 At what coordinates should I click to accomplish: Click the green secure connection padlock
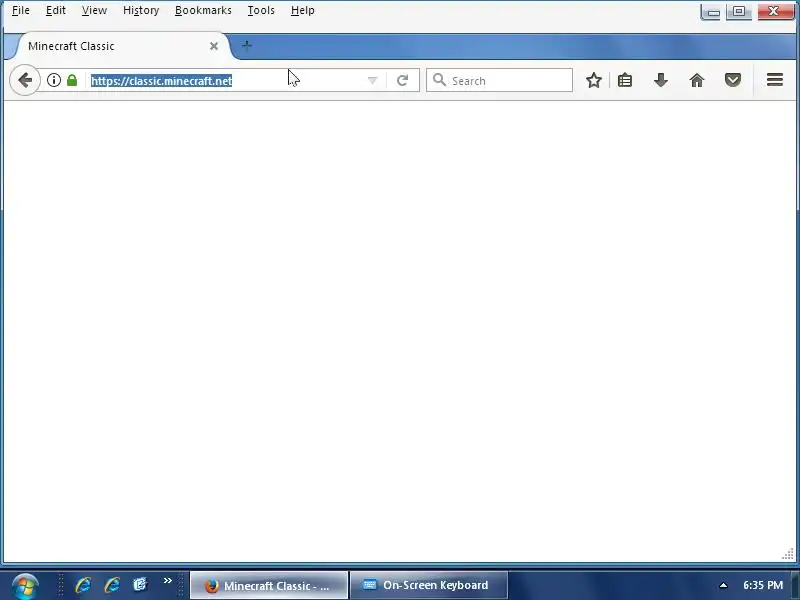tap(72, 80)
